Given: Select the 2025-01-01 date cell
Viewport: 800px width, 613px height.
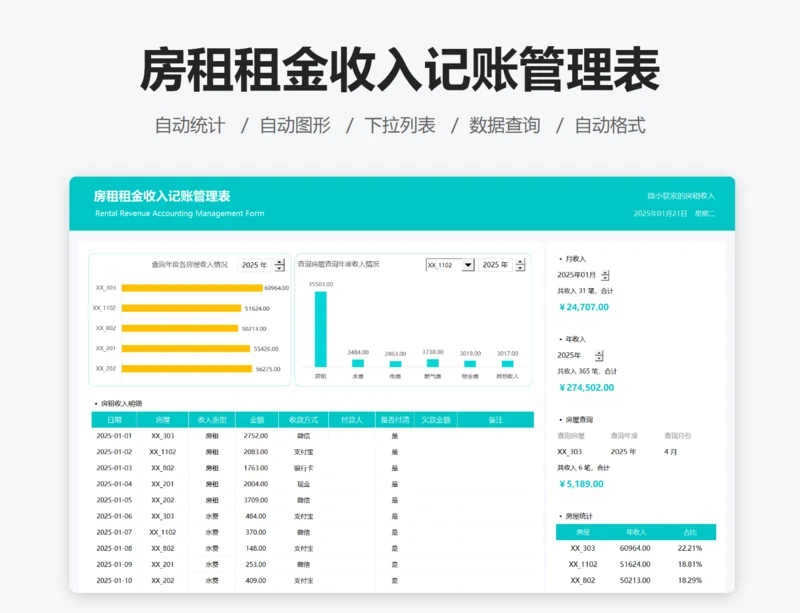Looking at the screenshot, I should point(115,436).
